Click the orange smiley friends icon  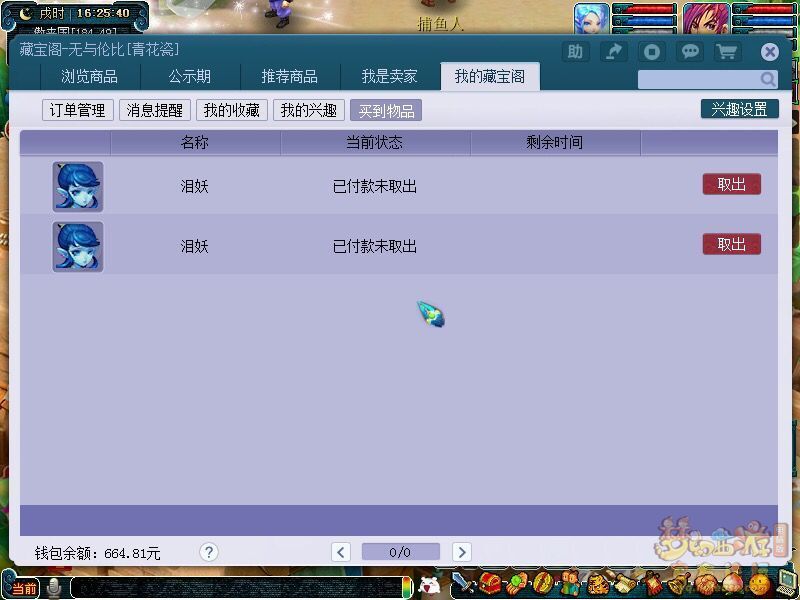coord(760,583)
